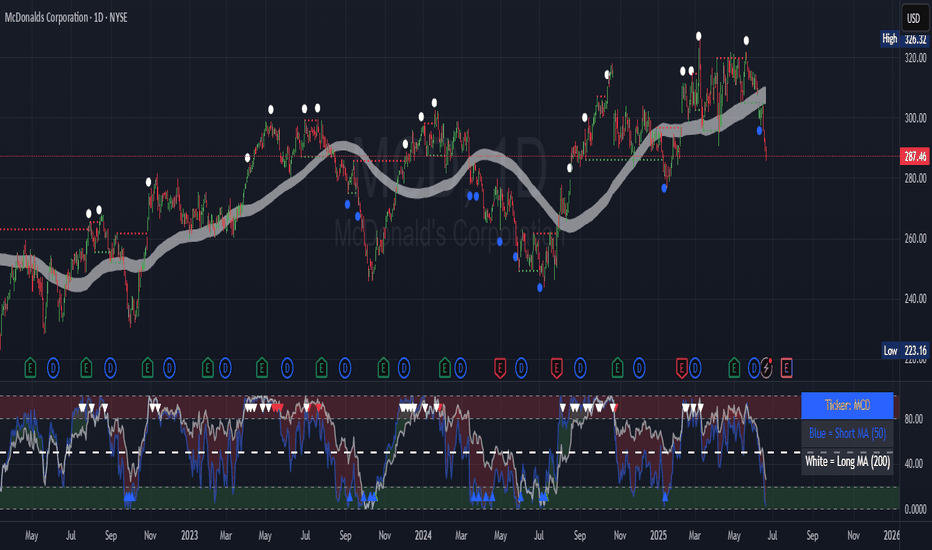Open the dividend marker at Mar 2024
932x550 pixels.
coord(461,369)
